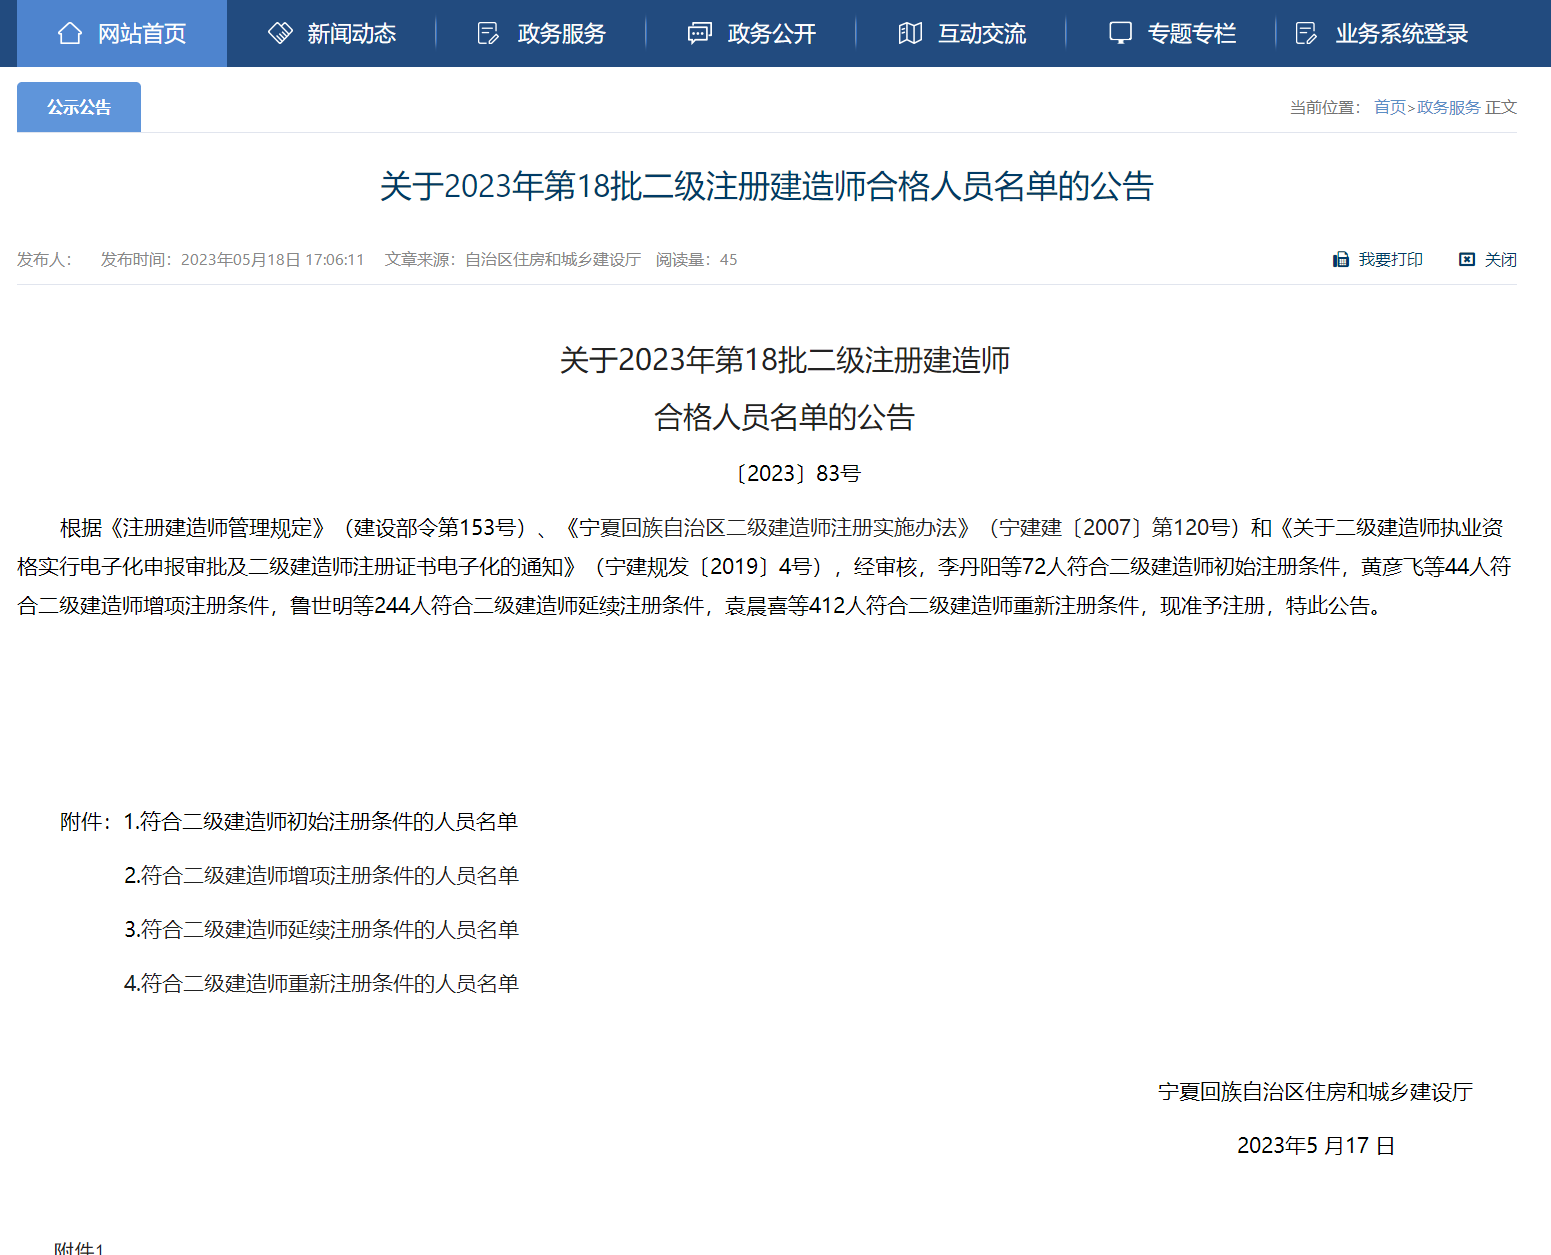The image size is (1551, 1255).
Task: Click the 互动交流 book icon
Action: coord(910,33)
